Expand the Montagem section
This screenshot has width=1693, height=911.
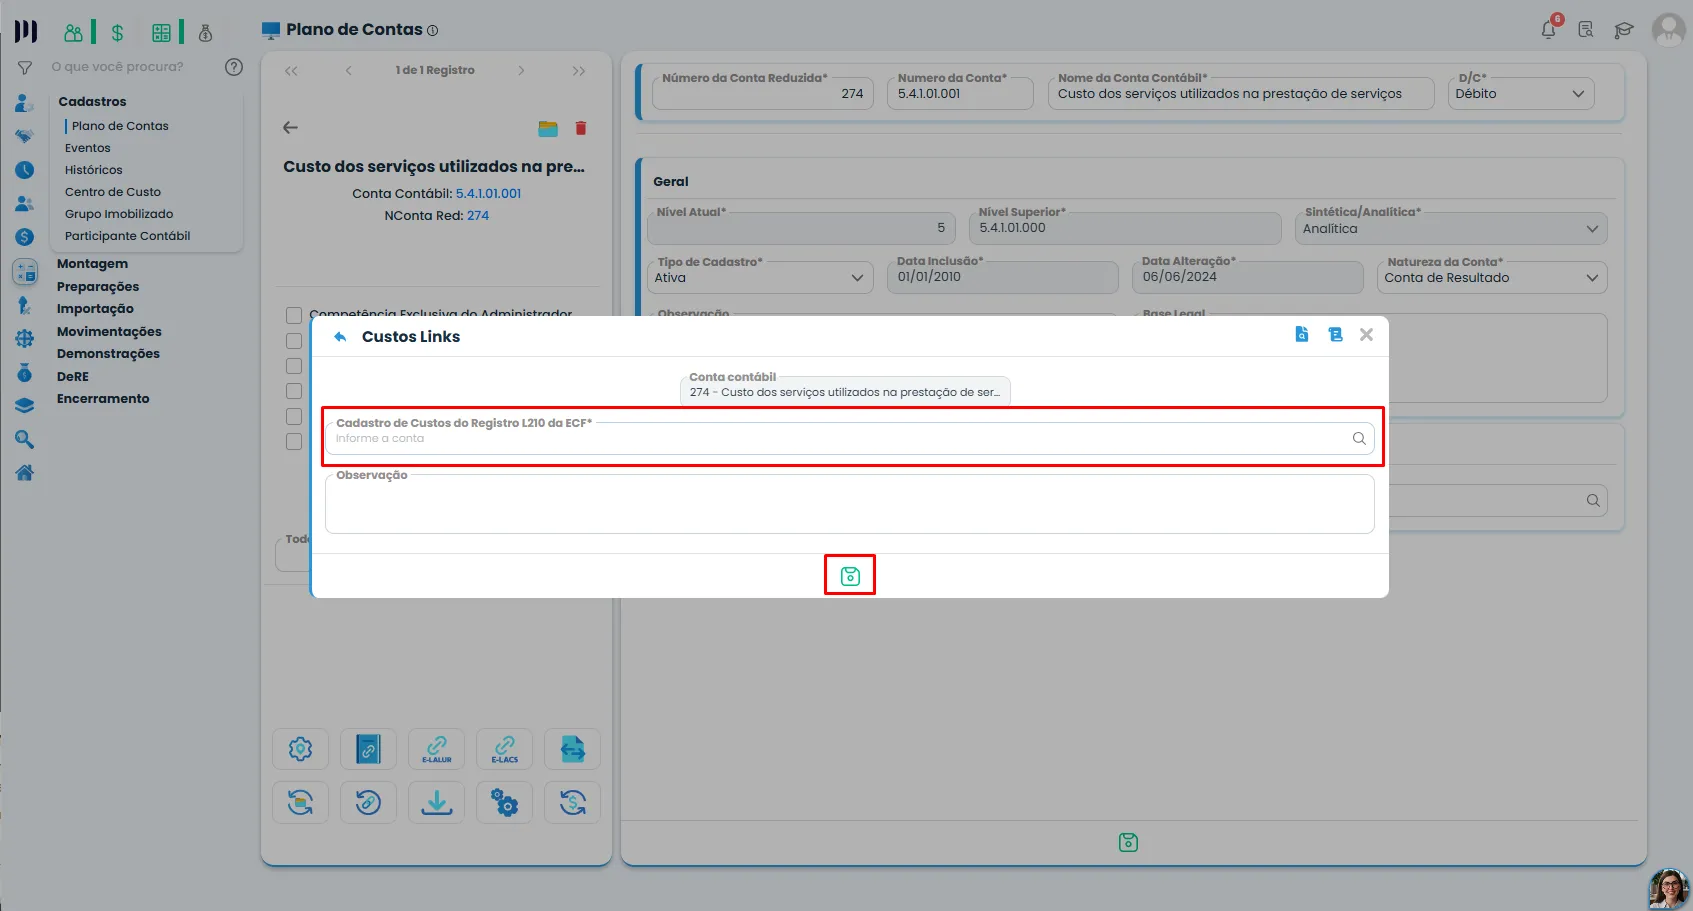coord(92,264)
